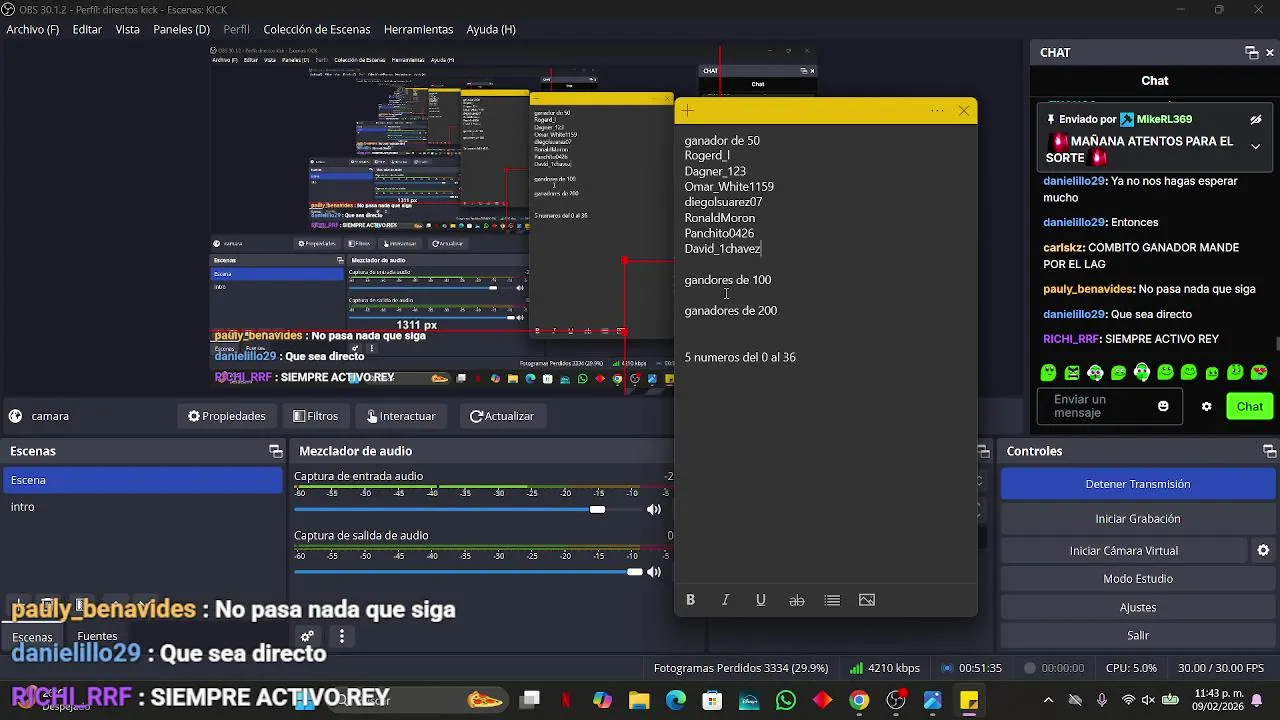Screen dimensions: 1280x720
Task: Mute Captura de salida de audio speaker
Action: (x=654, y=572)
